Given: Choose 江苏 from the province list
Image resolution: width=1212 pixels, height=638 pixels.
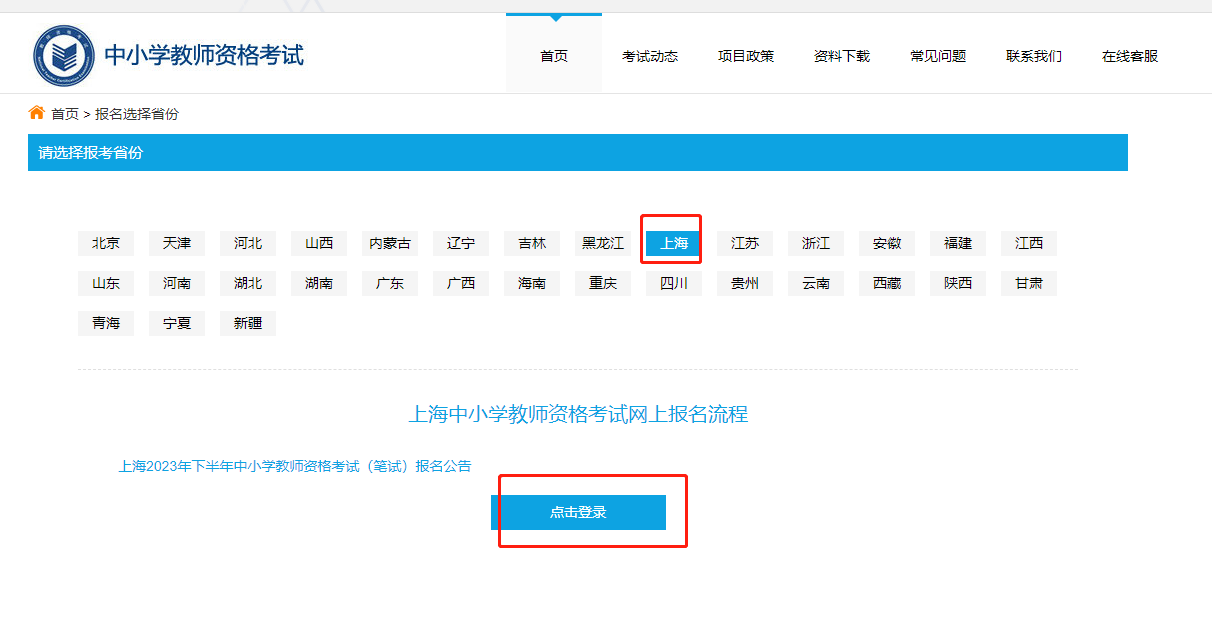Looking at the screenshot, I should pos(744,242).
